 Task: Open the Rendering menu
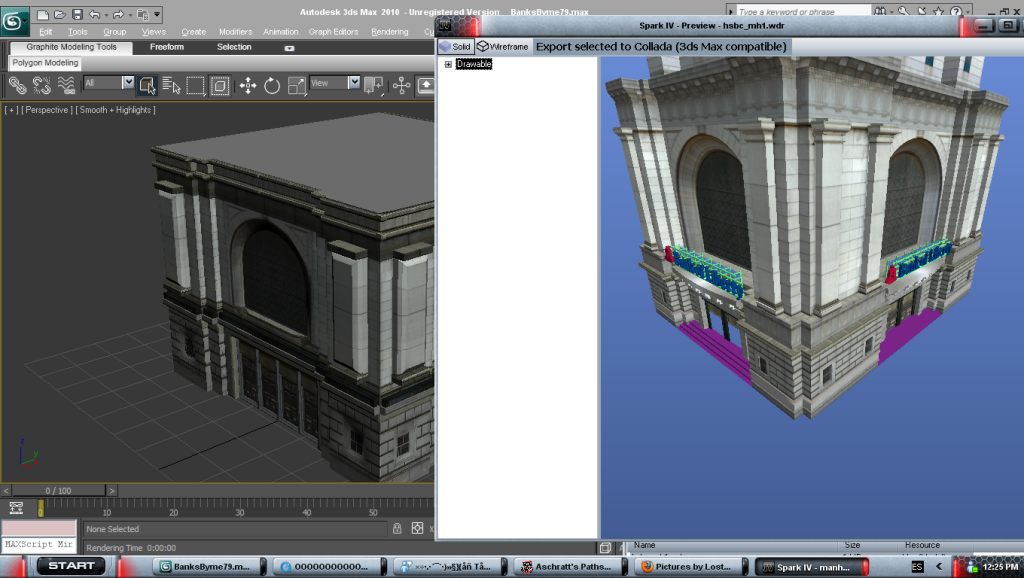(x=389, y=31)
